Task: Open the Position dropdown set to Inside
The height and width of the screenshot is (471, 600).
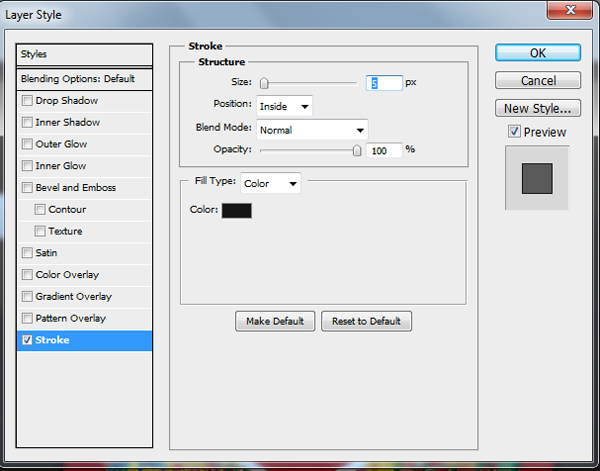Action: coord(284,105)
